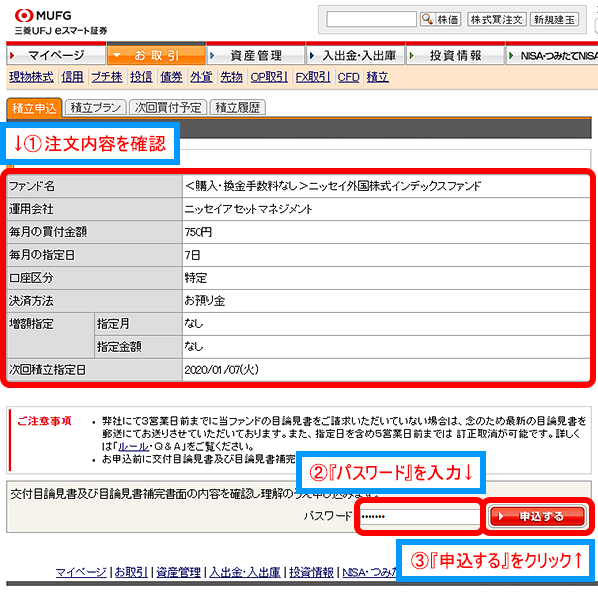The width and height of the screenshot is (598, 592).
Task: Click the 7日 designated day value
Action: pos(193,255)
